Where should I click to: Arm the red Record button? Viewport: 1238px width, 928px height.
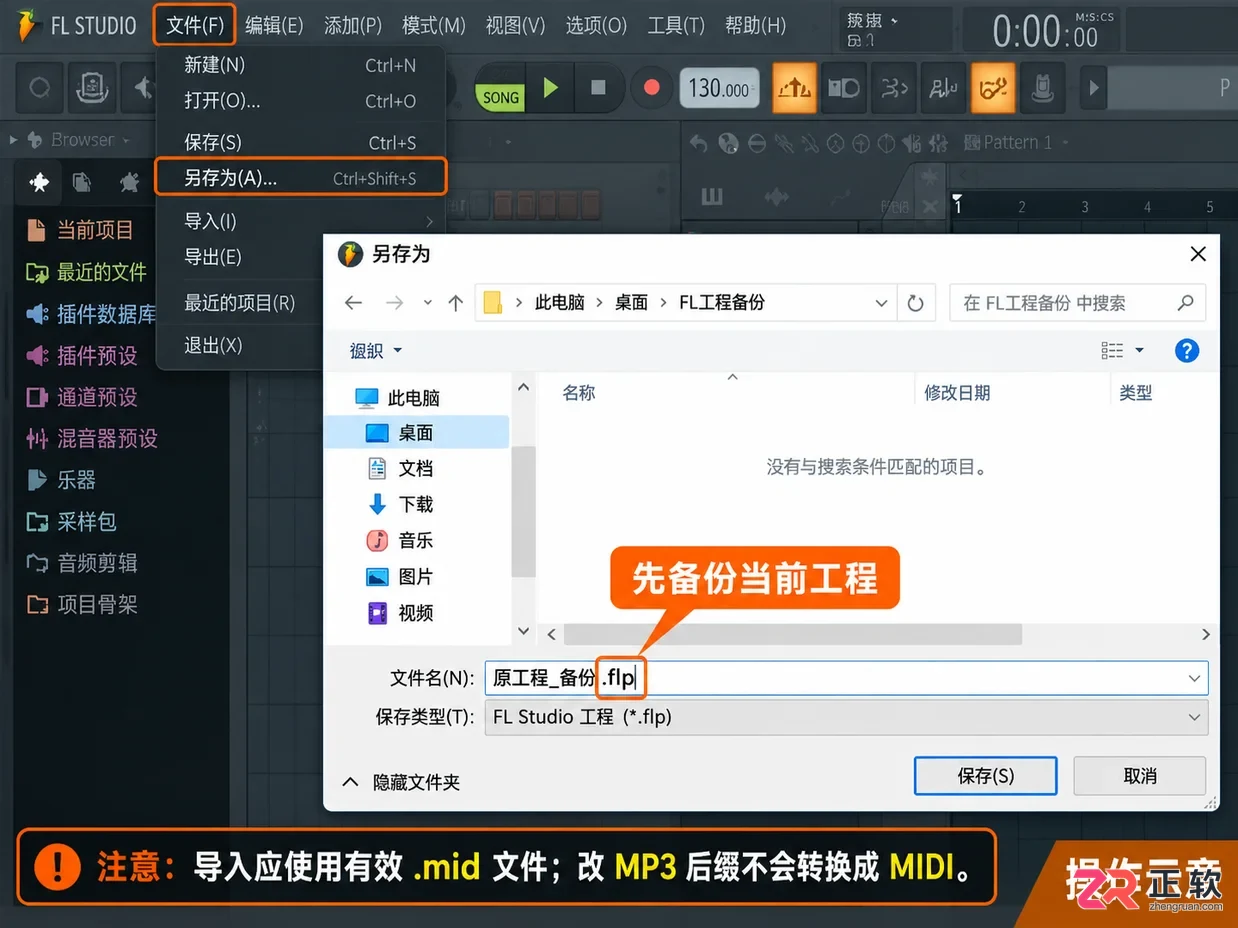click(x=651, y=88)
